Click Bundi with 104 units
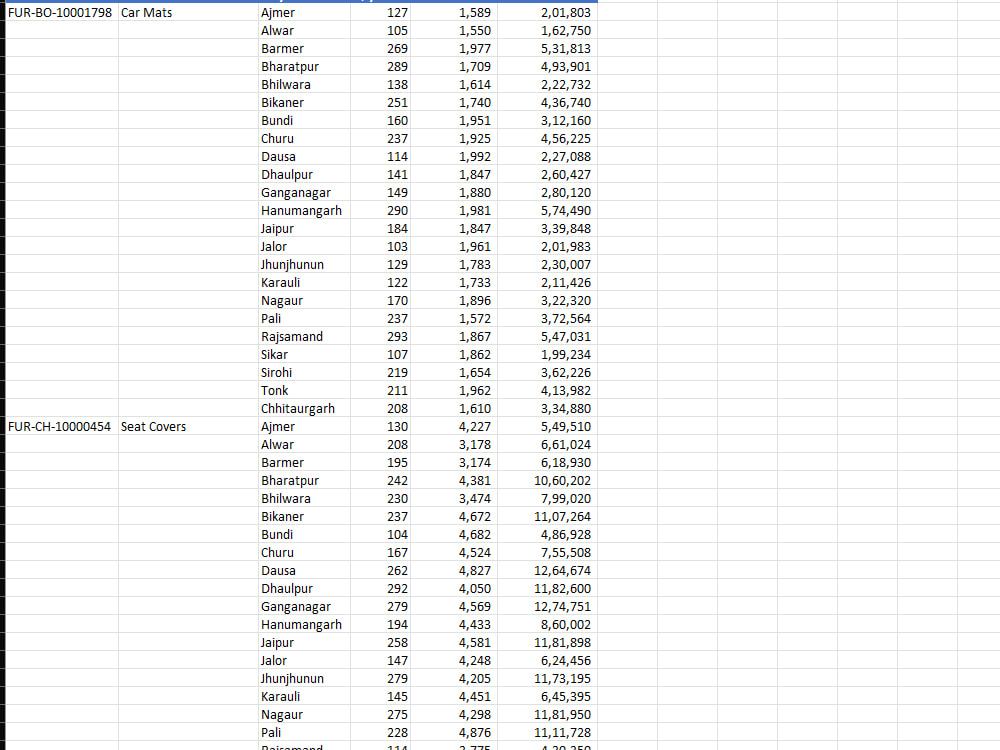Viewport: 1000px width, 750px height. [x=304, y=534]
